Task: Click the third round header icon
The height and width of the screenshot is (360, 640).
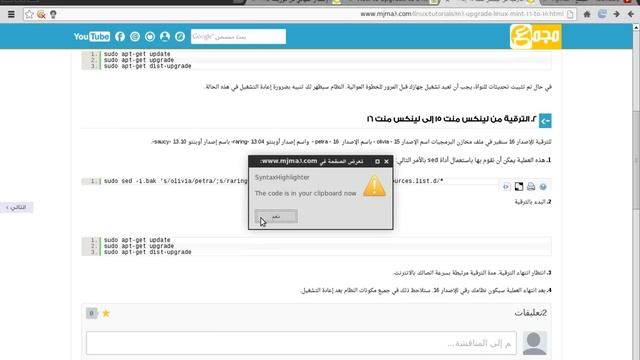Action: click(x=150, y=37)
